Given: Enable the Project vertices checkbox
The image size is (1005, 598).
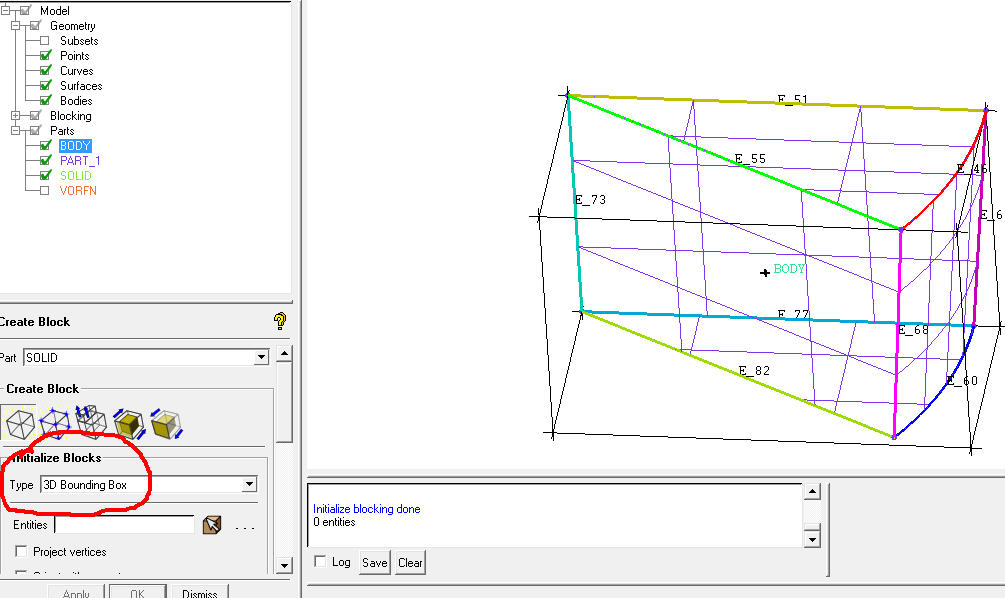Looking at the screenshot, I should [x=21, y=551].
